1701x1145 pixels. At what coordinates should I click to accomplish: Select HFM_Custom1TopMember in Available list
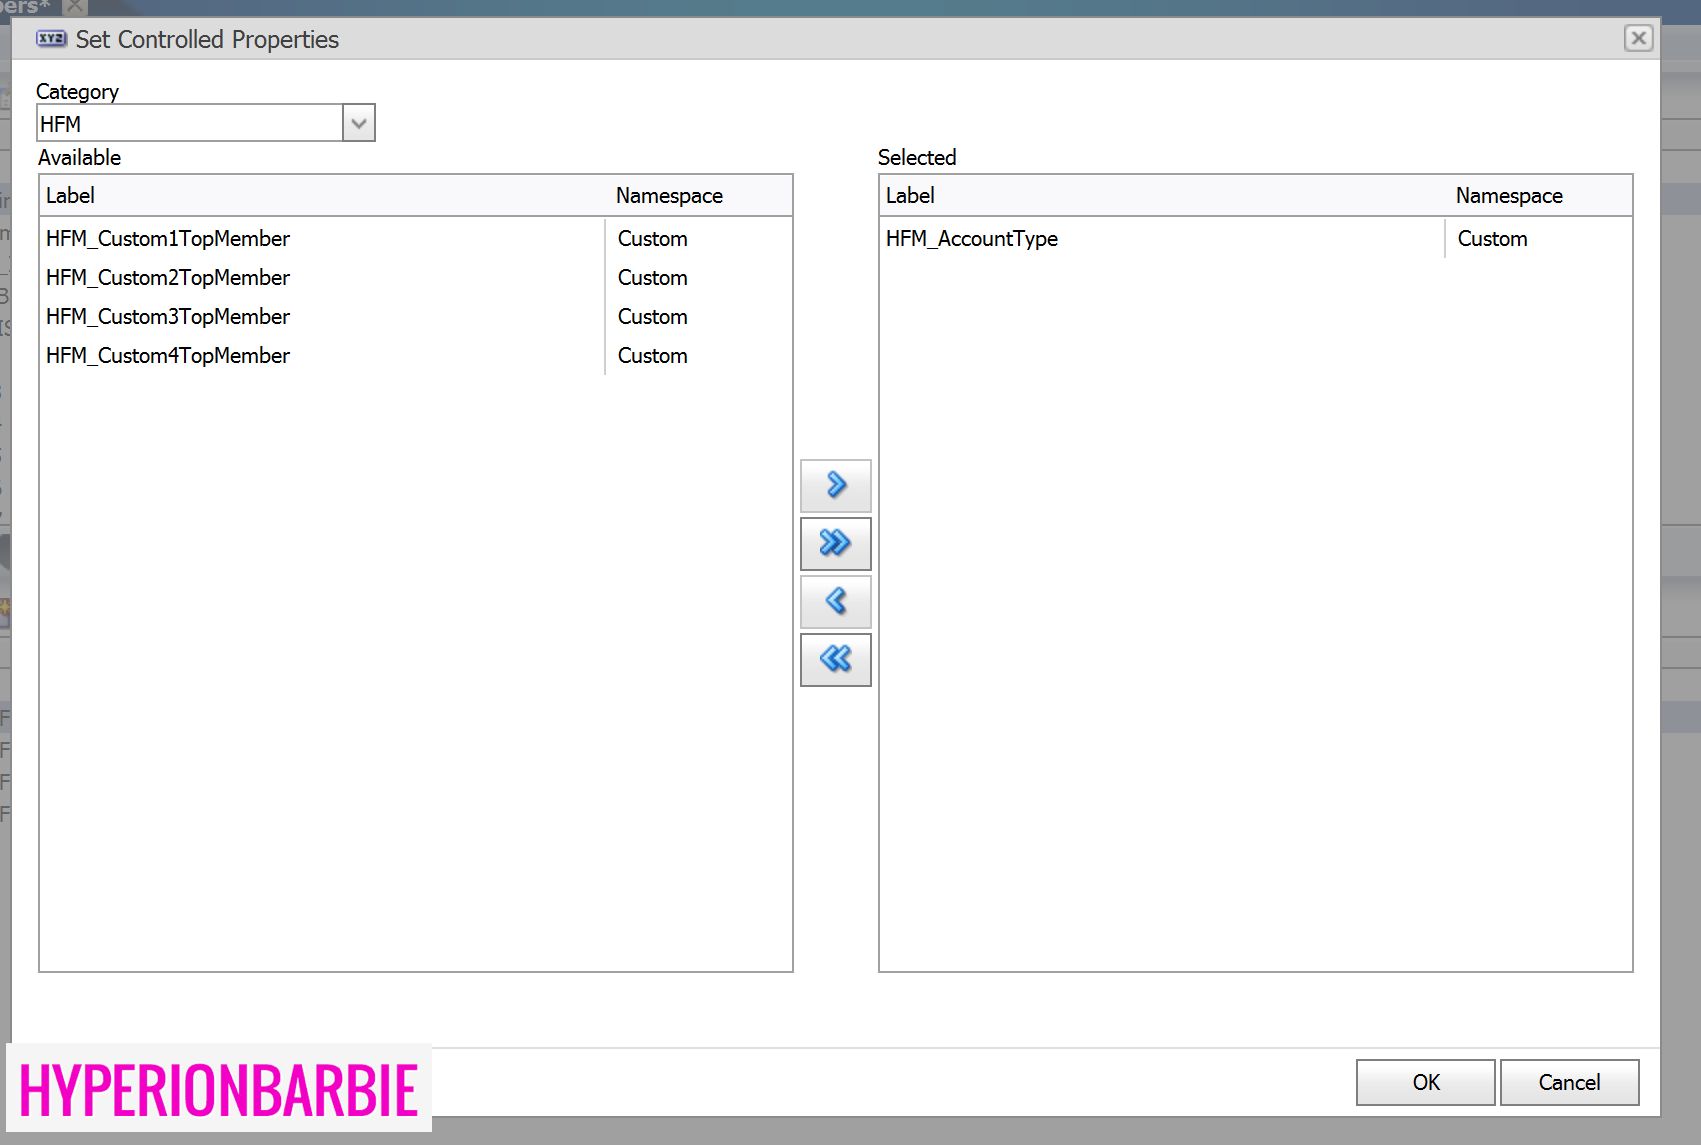point(168,239)
